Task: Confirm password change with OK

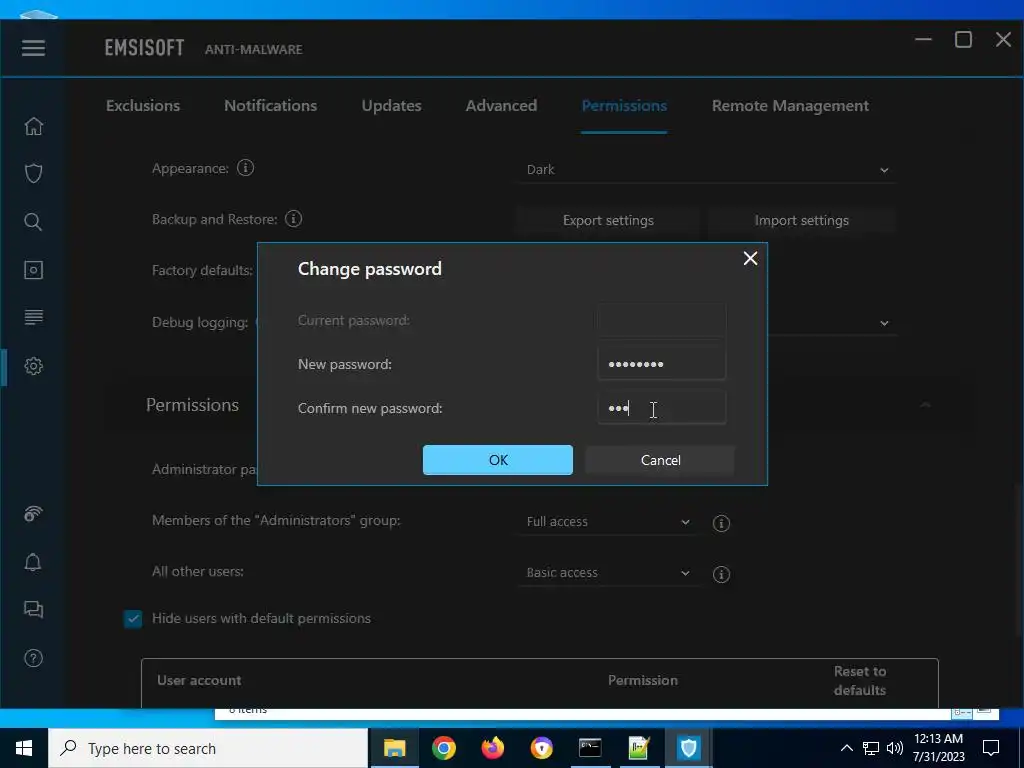Action: pyautogui.click(x=498, y=460)
